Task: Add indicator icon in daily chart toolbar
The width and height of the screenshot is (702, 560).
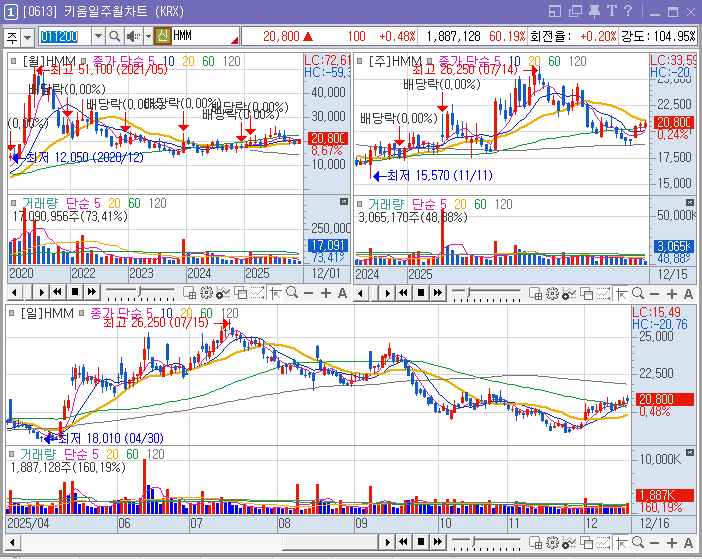Action: (x=569, y=543)
